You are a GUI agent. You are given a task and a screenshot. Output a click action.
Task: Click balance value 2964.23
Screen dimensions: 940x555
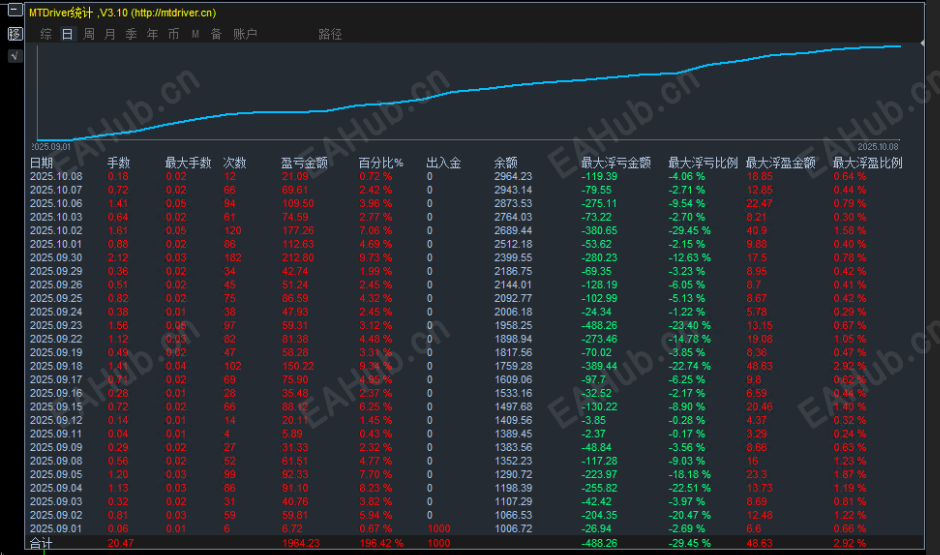(x=513, y=176)
